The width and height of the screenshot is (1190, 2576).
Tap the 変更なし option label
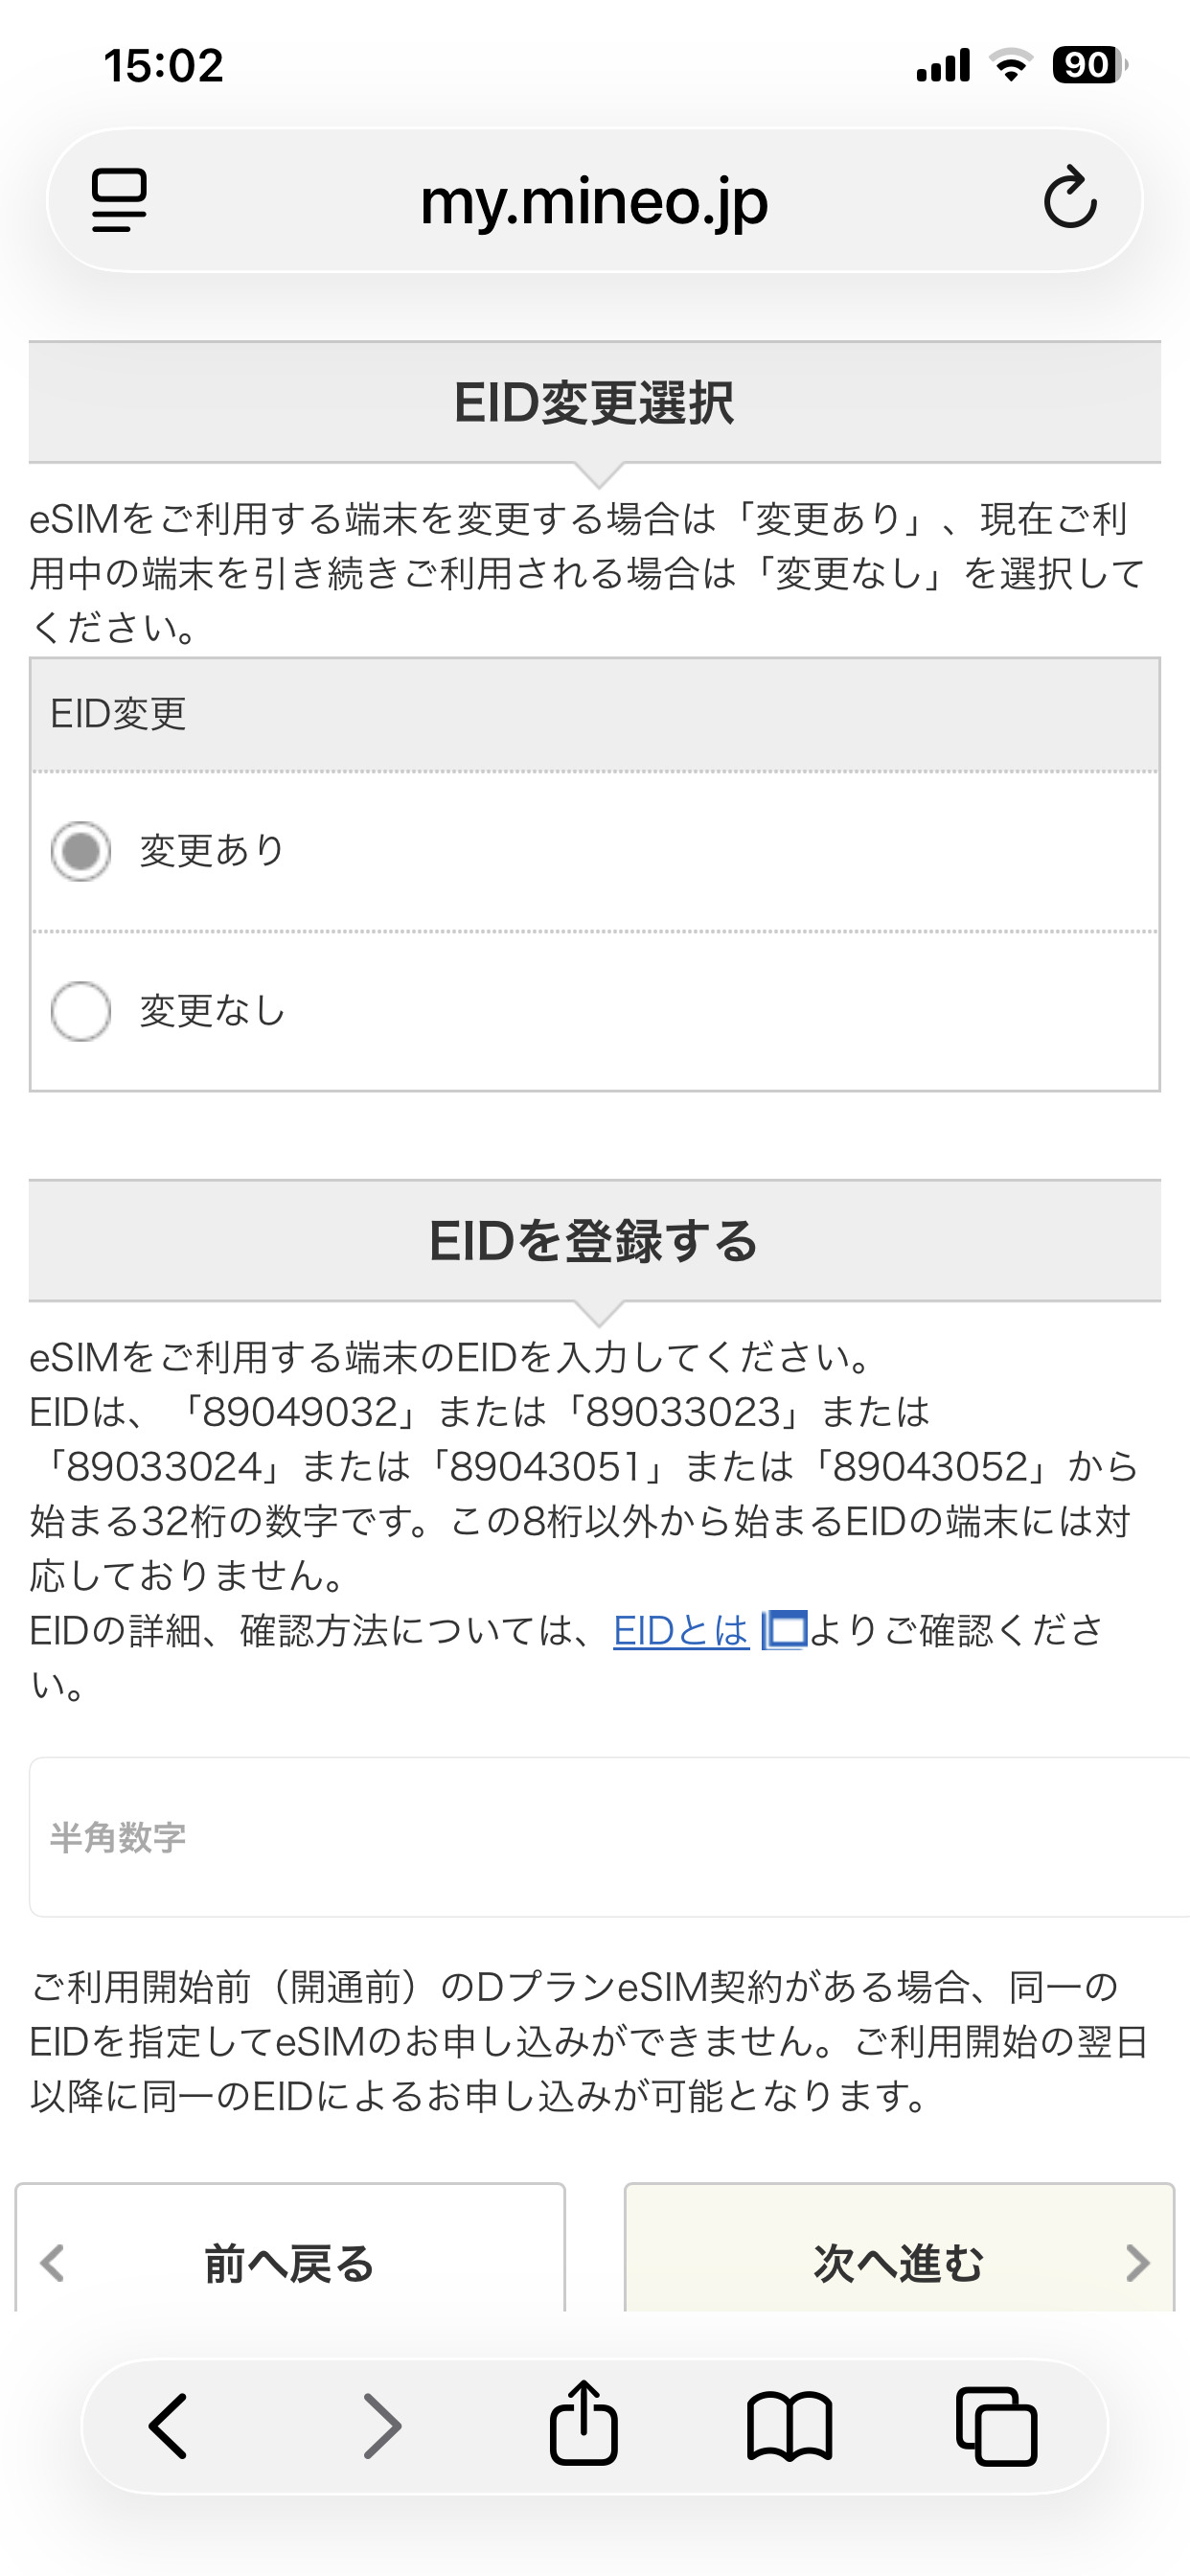(212, 1011)
